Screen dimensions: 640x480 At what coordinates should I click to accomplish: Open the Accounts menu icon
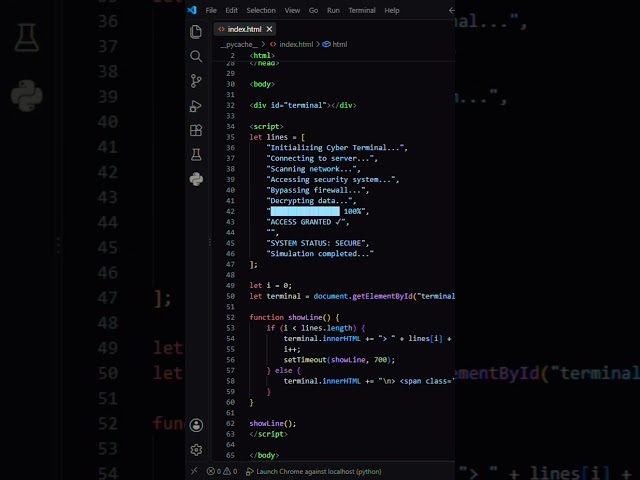click(x=196, y=425)
